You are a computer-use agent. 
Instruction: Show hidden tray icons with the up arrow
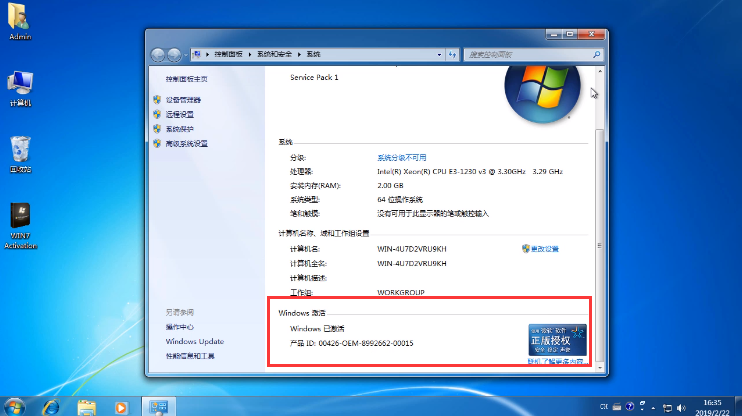(653, 407)
